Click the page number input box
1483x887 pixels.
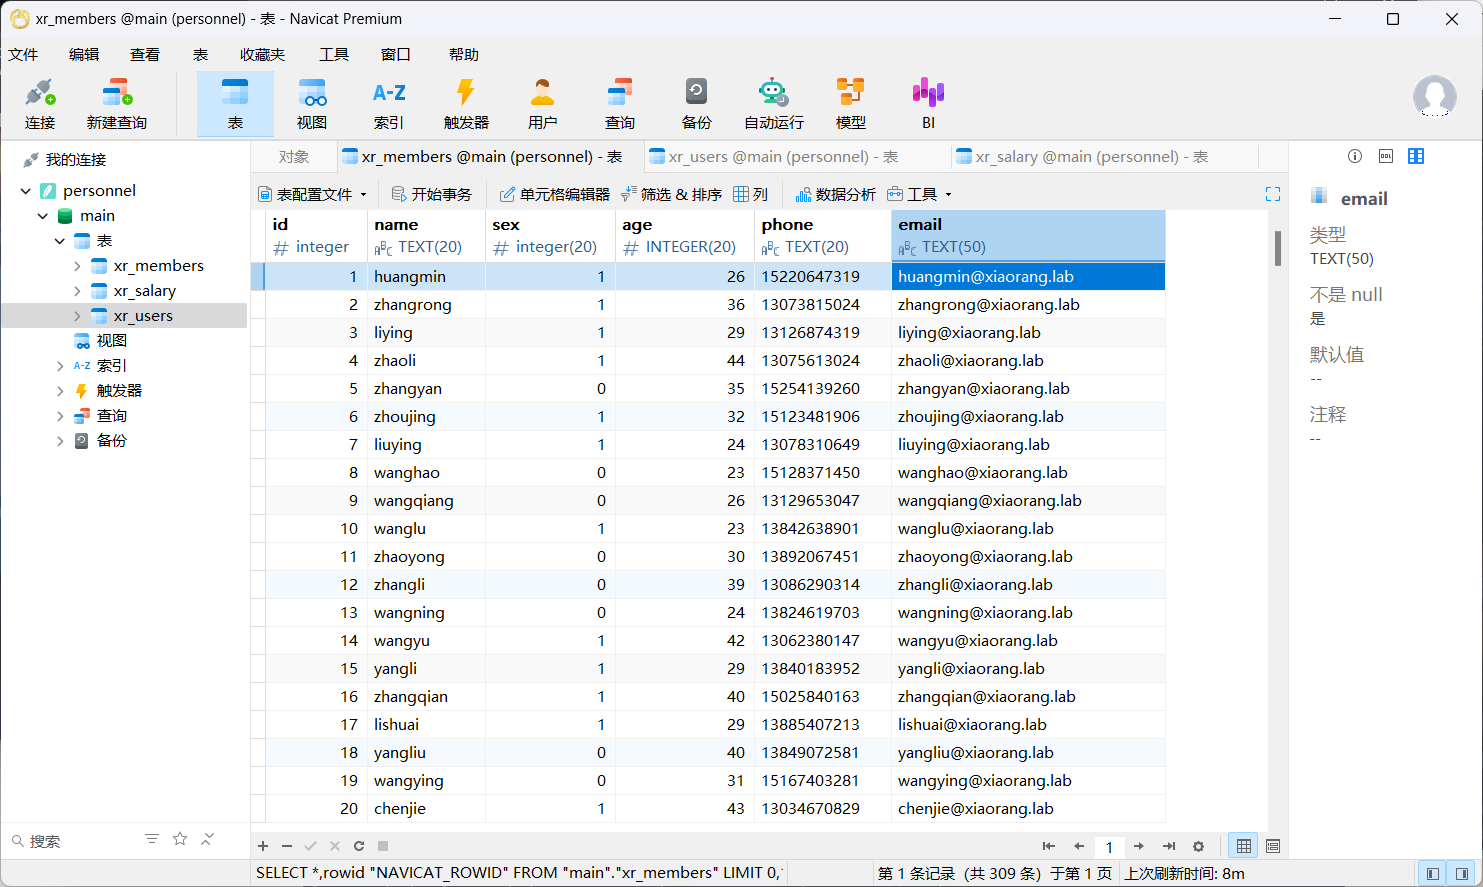pyautogui.click(x=1109, y=847)
